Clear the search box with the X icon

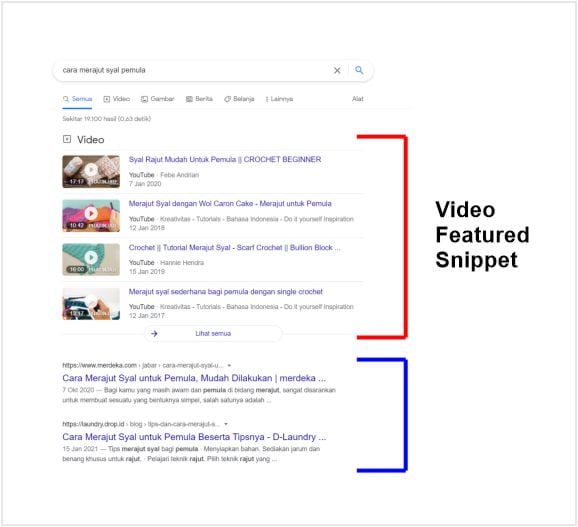(337, 70)
